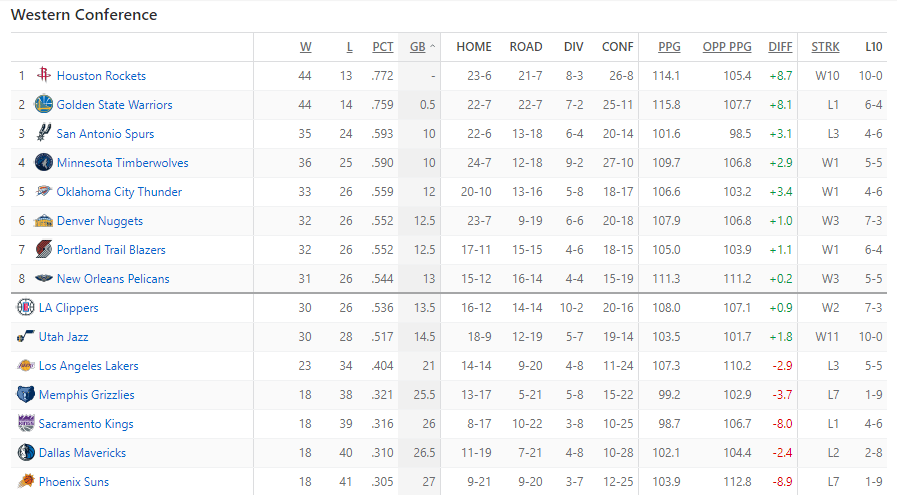The image size is (897, 495).
Task: Click the San Antonio Spurs logo
Action: (x=43, y=133)
